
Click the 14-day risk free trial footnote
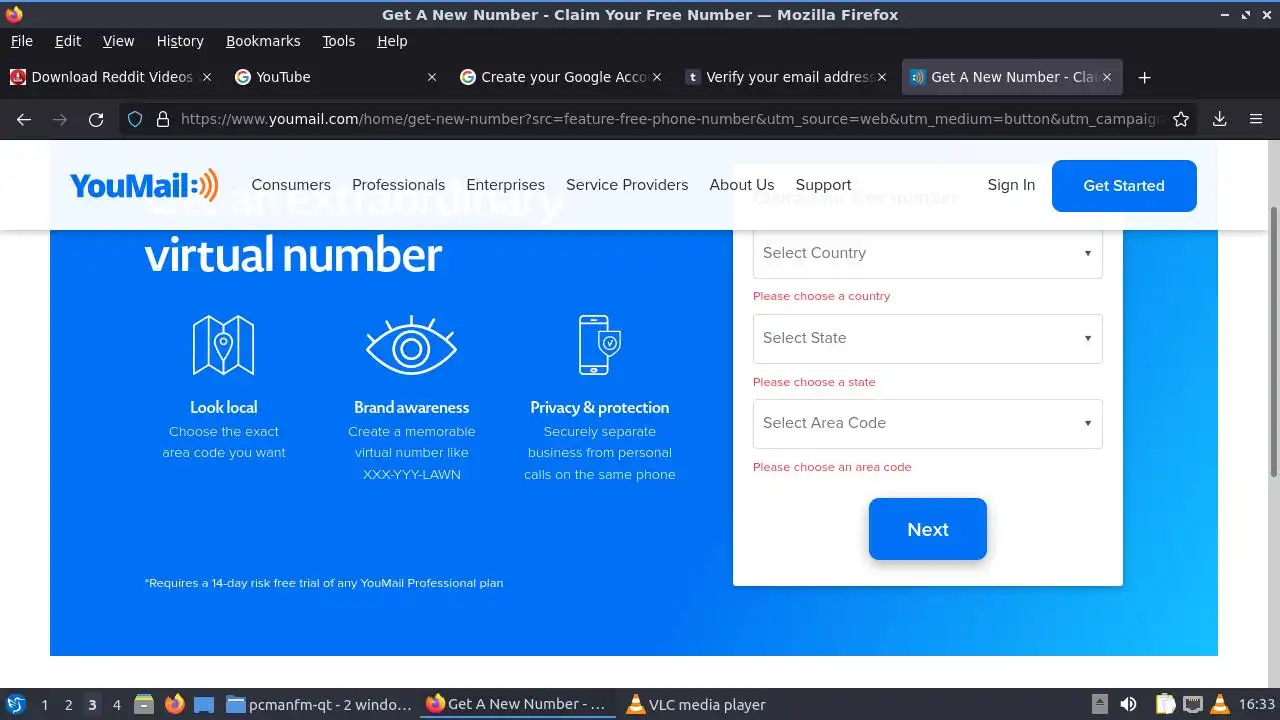[x=324, y=583]
